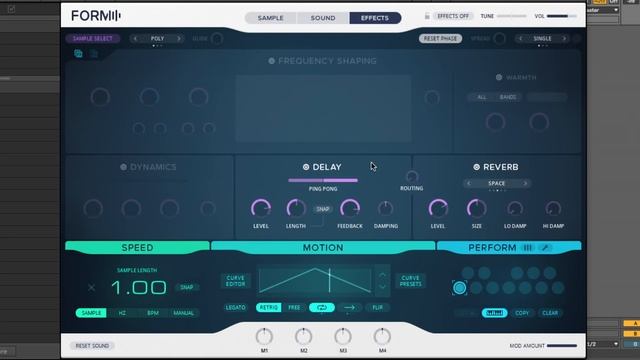This screenshot has height=360, width=640.
Task: Click the dimmed second view icon
Action: tap(94, 53)
